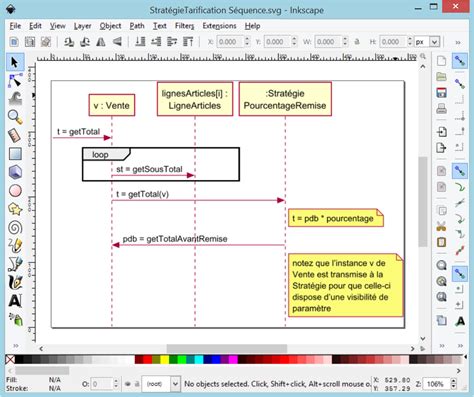The width and height of the screenshot is (474, 397).
Task: Select the Calligraphy tool
Action: tap(15, 282)
